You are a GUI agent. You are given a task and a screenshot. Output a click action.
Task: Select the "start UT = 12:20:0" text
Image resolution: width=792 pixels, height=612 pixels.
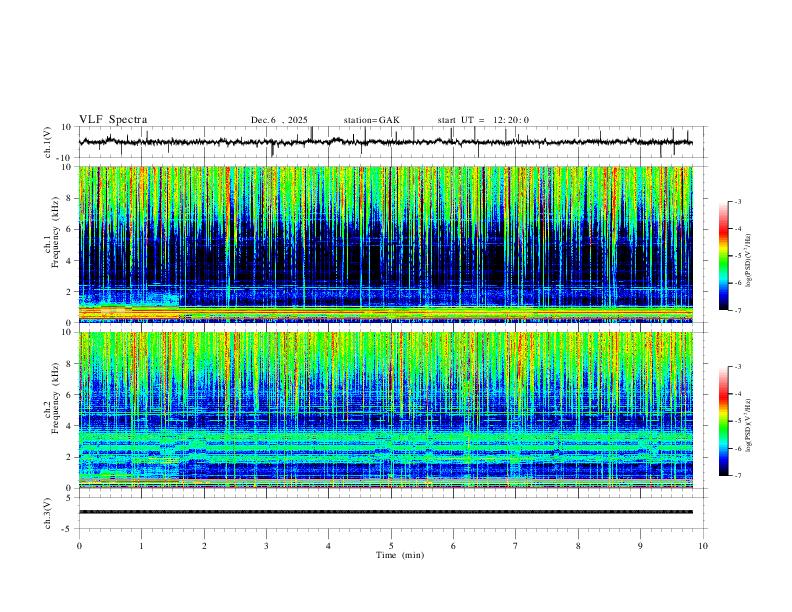click(x=483, y=120)
